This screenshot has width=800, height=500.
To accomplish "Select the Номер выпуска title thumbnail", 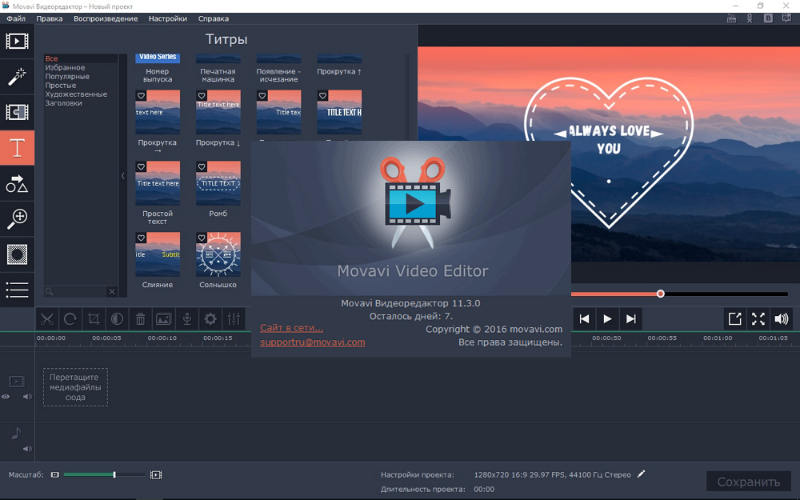I will click(x=158, y=59).
